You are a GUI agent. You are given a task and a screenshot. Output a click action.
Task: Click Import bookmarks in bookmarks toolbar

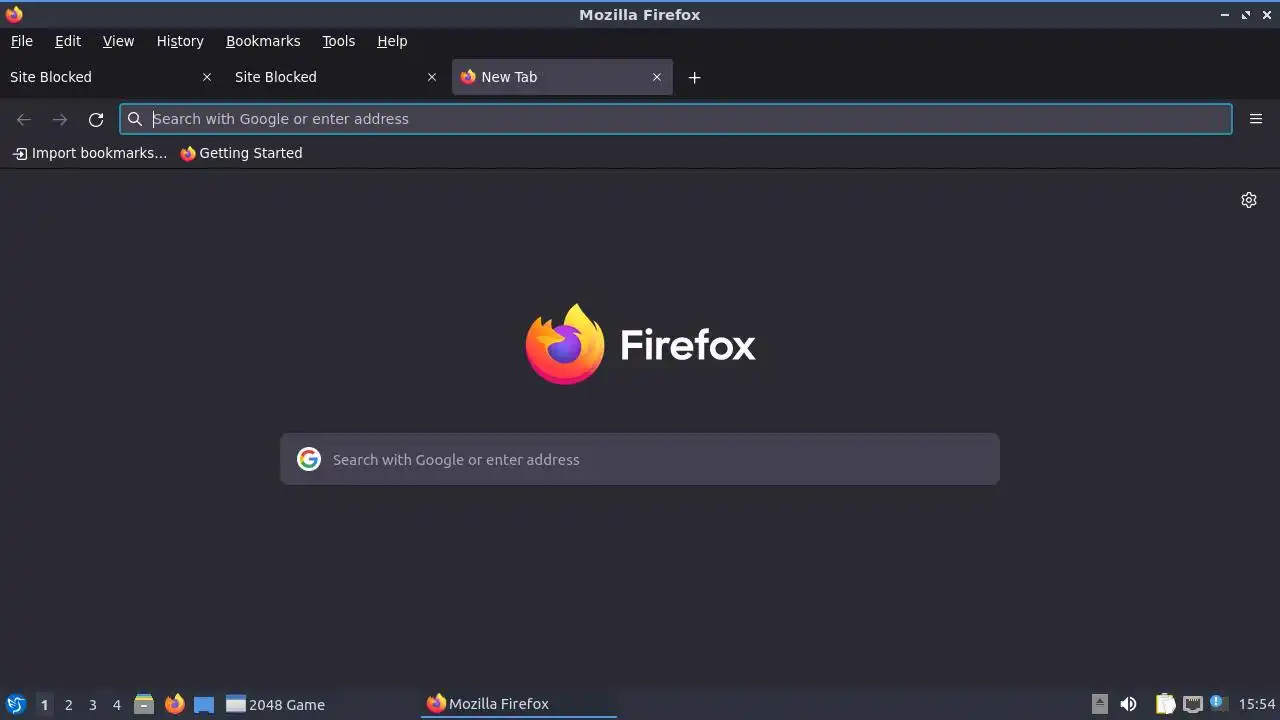90,153
